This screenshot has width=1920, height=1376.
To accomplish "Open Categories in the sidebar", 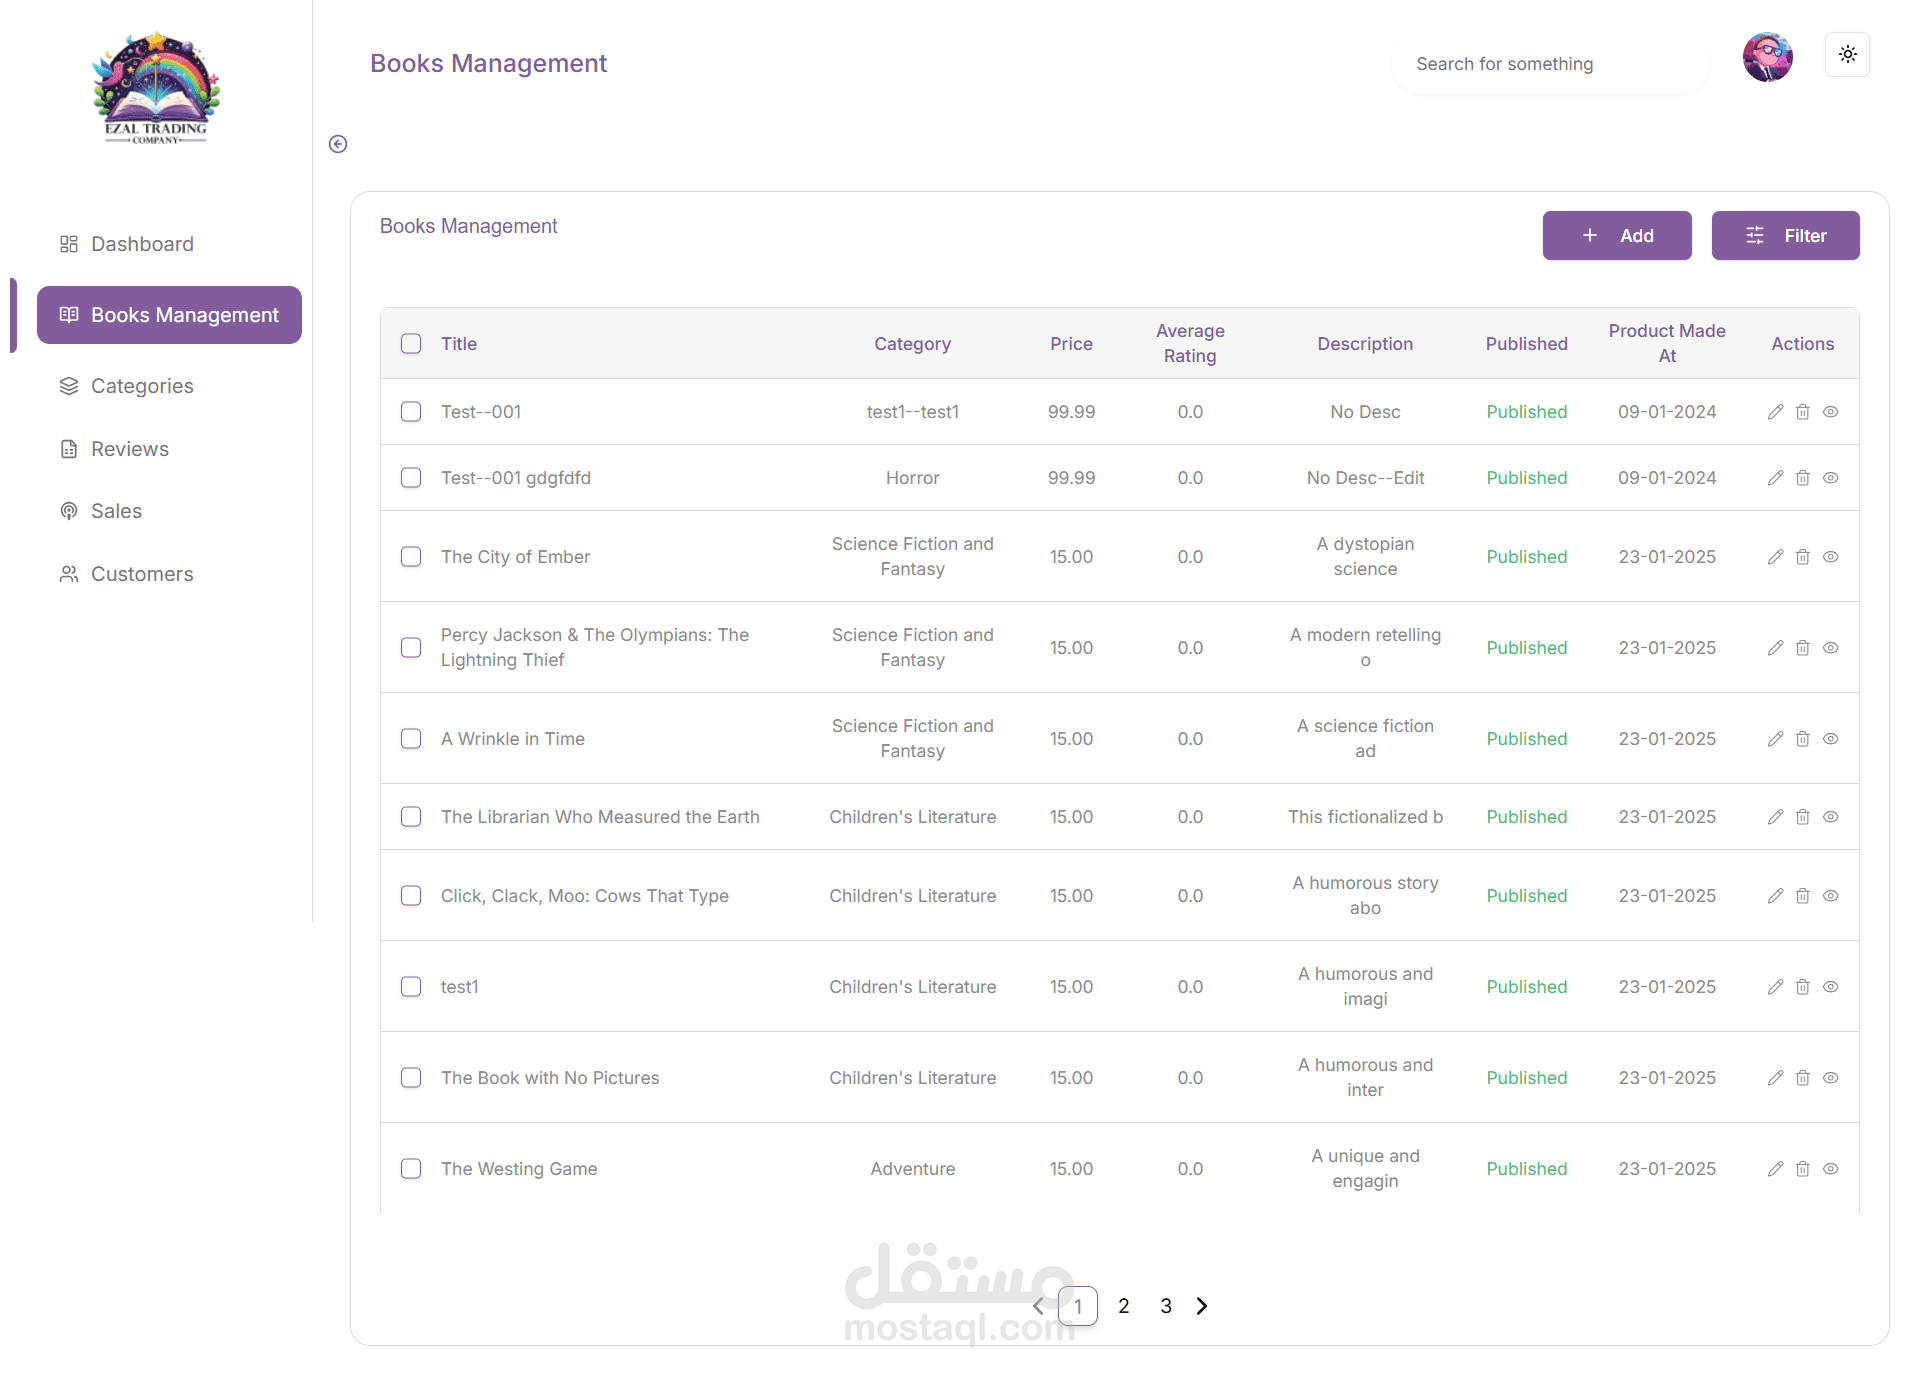I will click(x=142, y=386).
